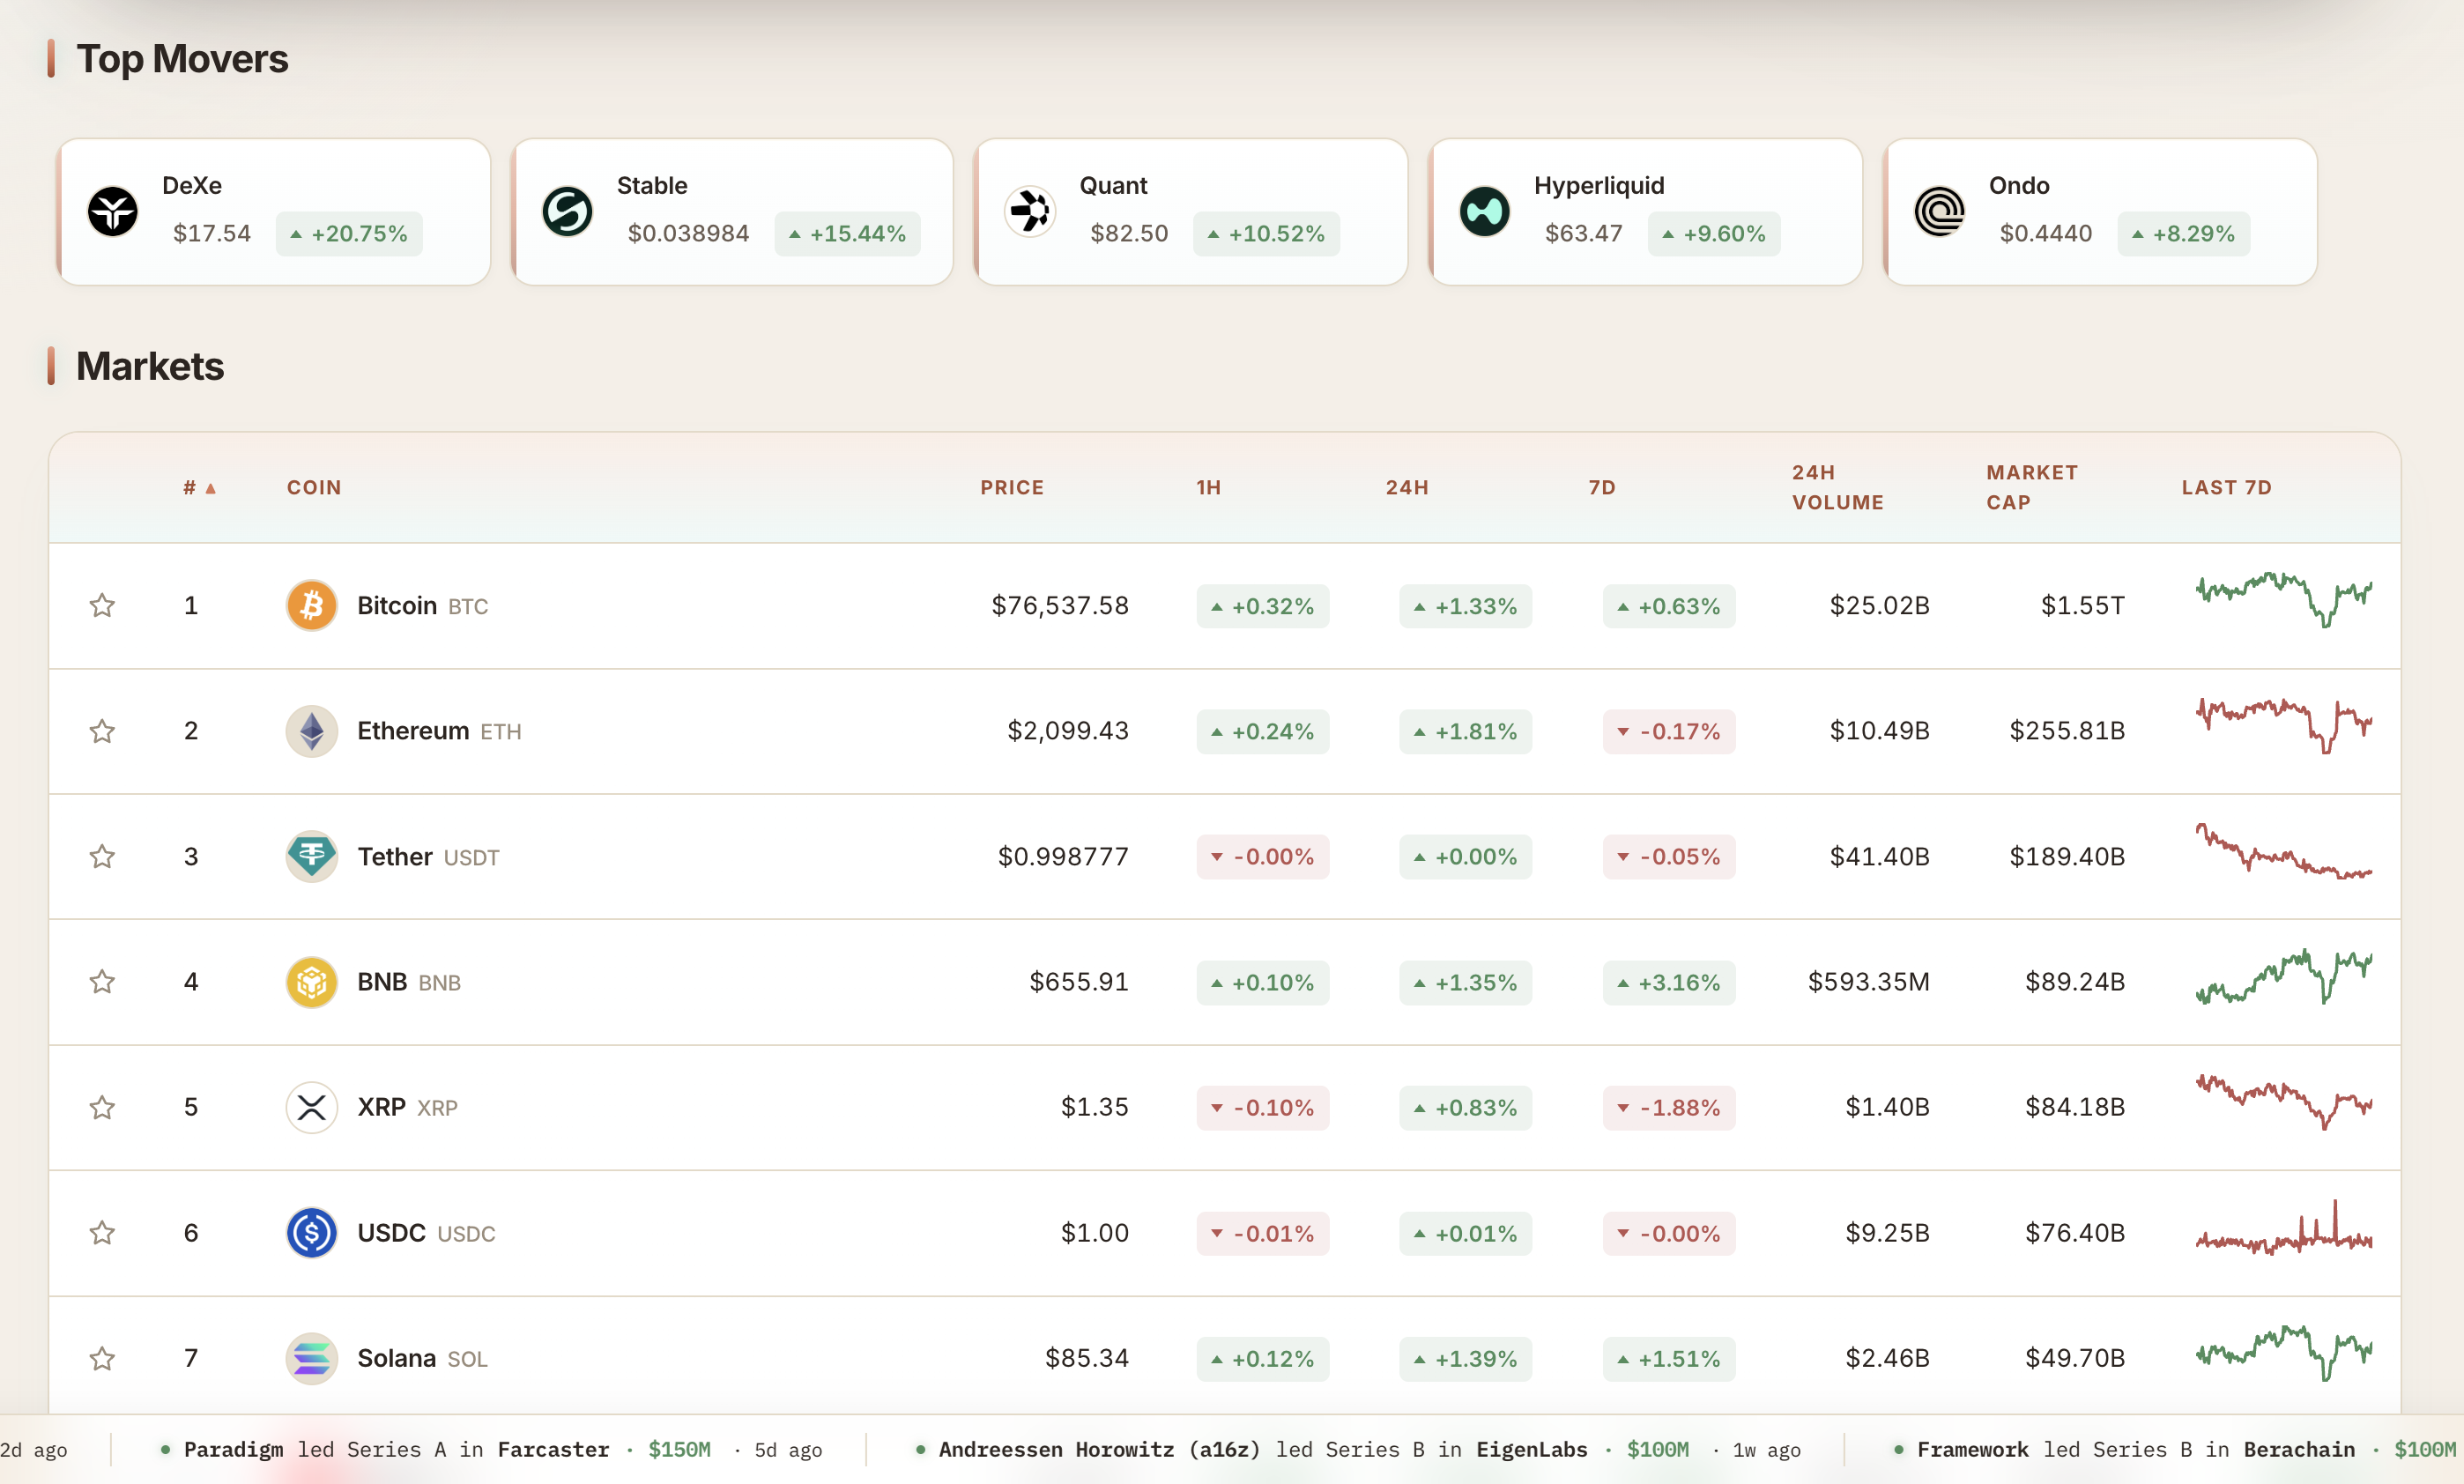View BNB 7-day sparkline chart
2464x1484 pixels.
coord(2284,977)
